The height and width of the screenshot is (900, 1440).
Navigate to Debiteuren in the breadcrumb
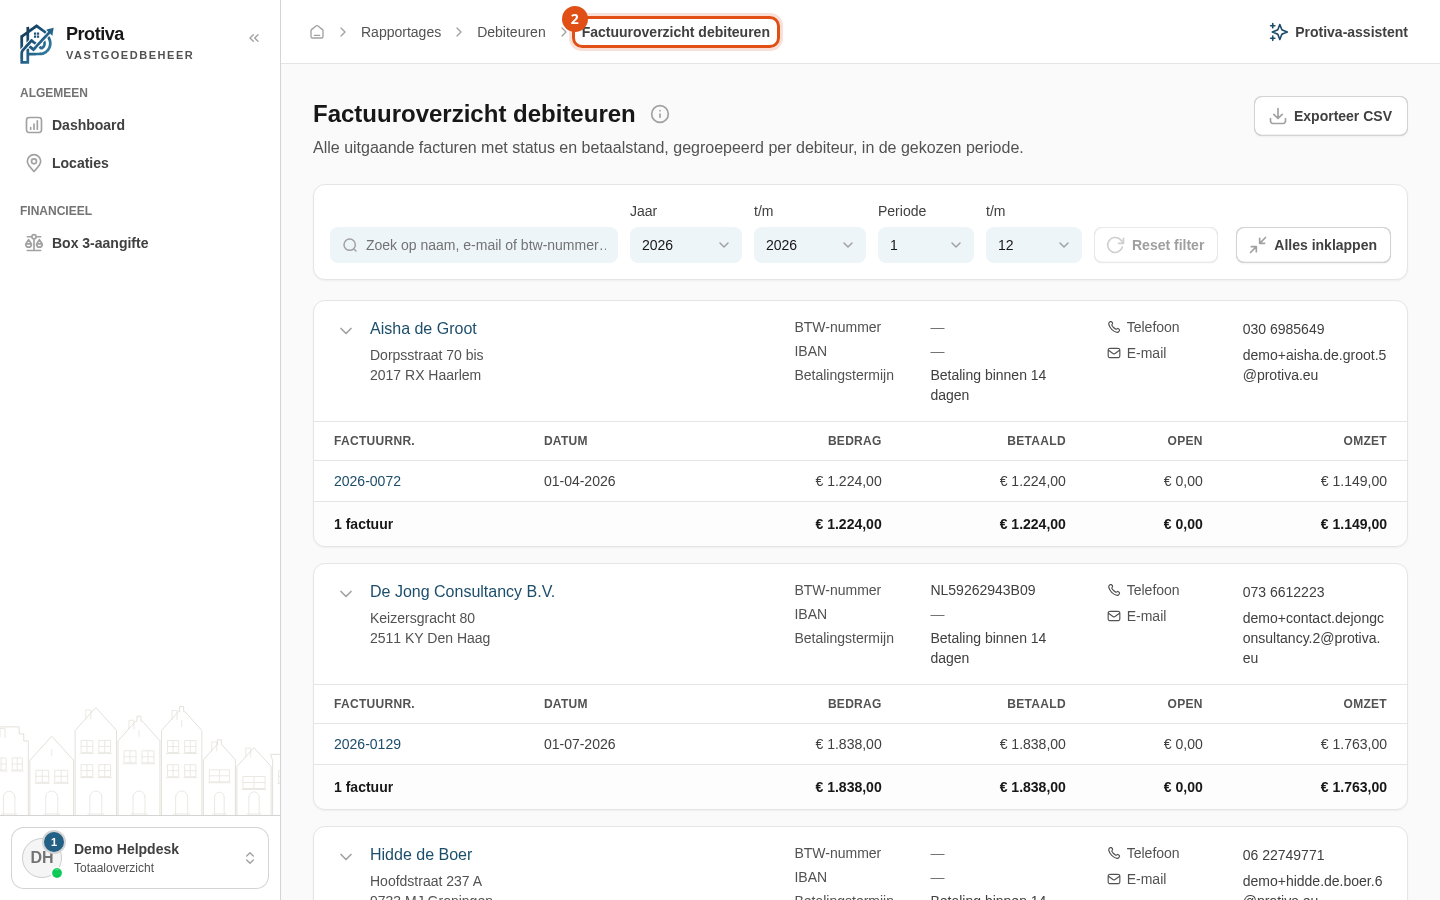pyautogui.click(x=511, y=32)
